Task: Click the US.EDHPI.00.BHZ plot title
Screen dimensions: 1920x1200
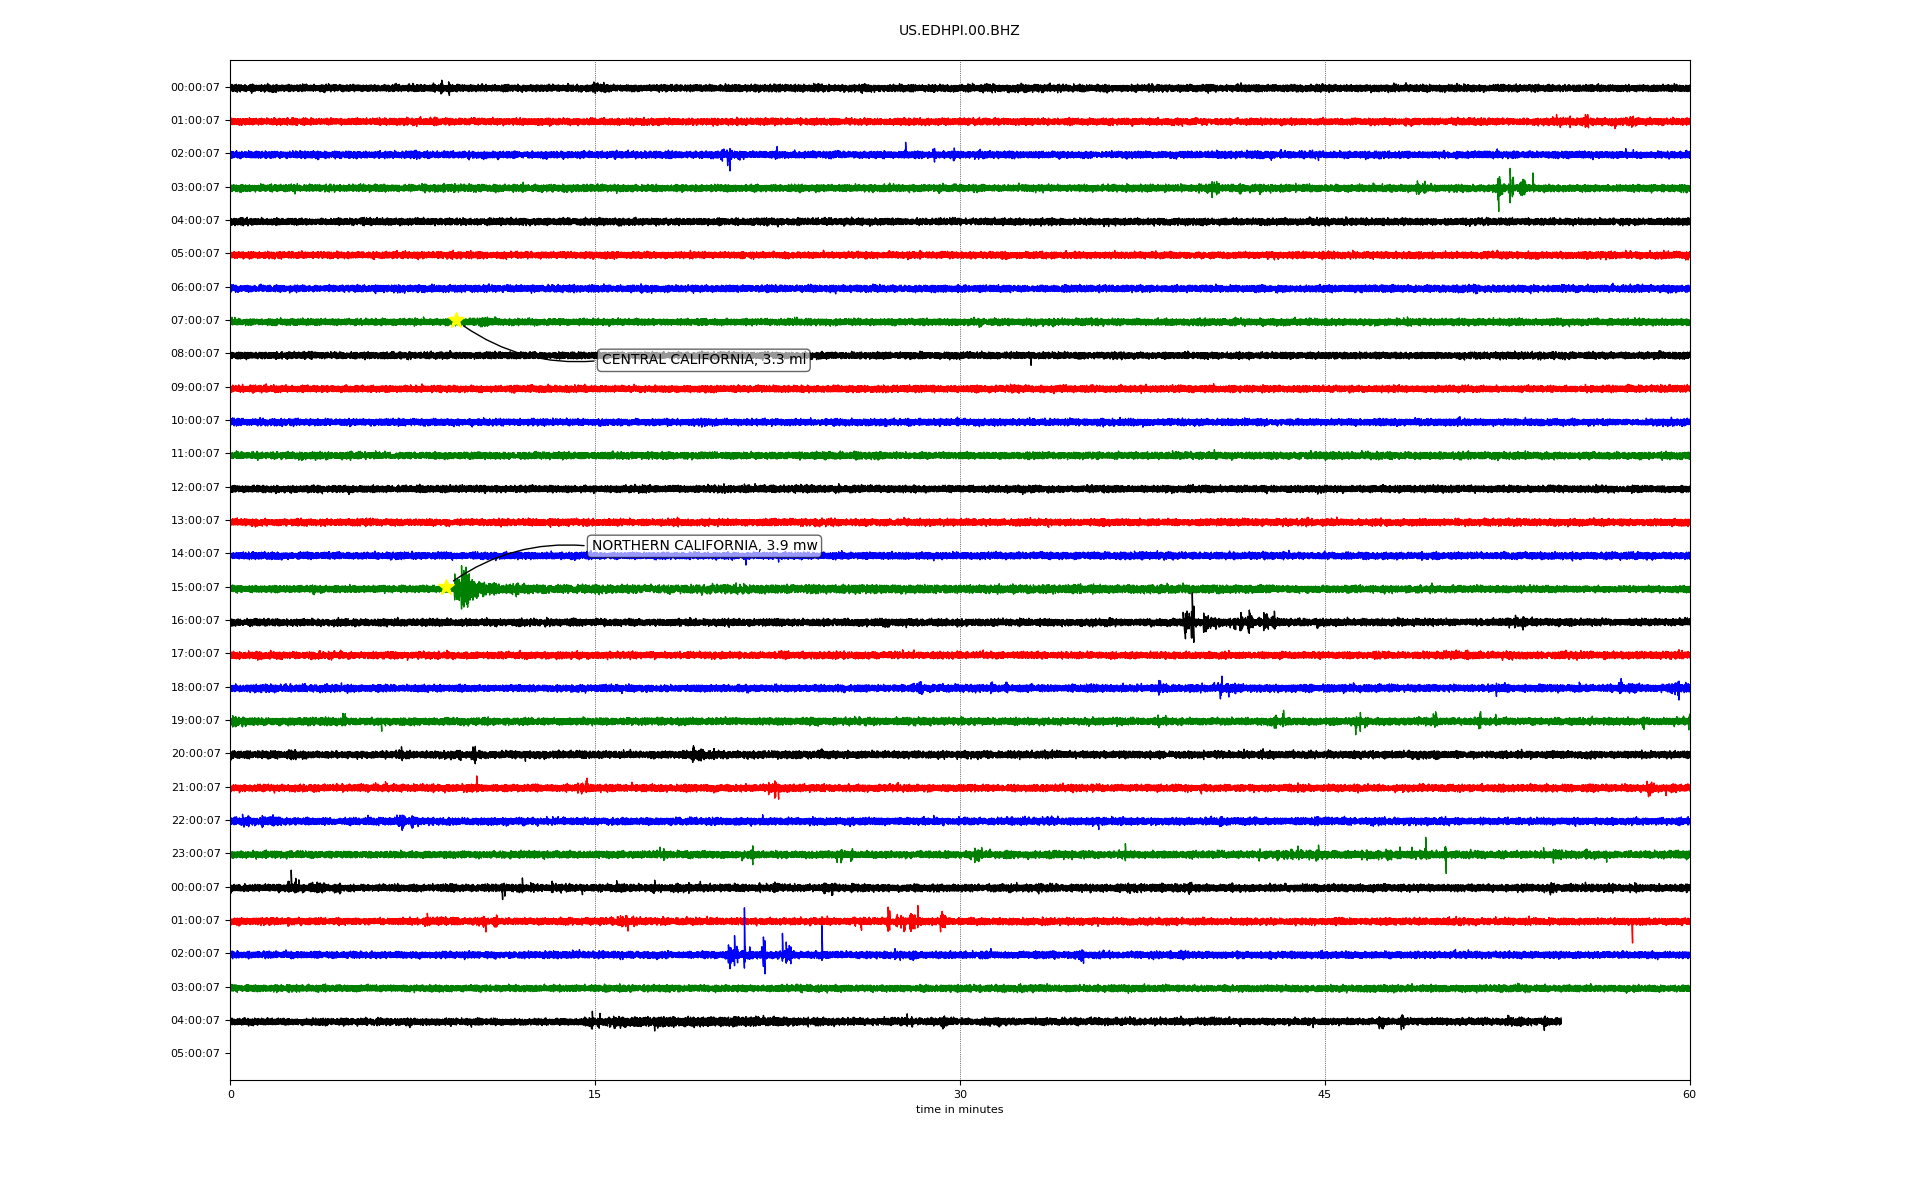Action: (958, 31)
